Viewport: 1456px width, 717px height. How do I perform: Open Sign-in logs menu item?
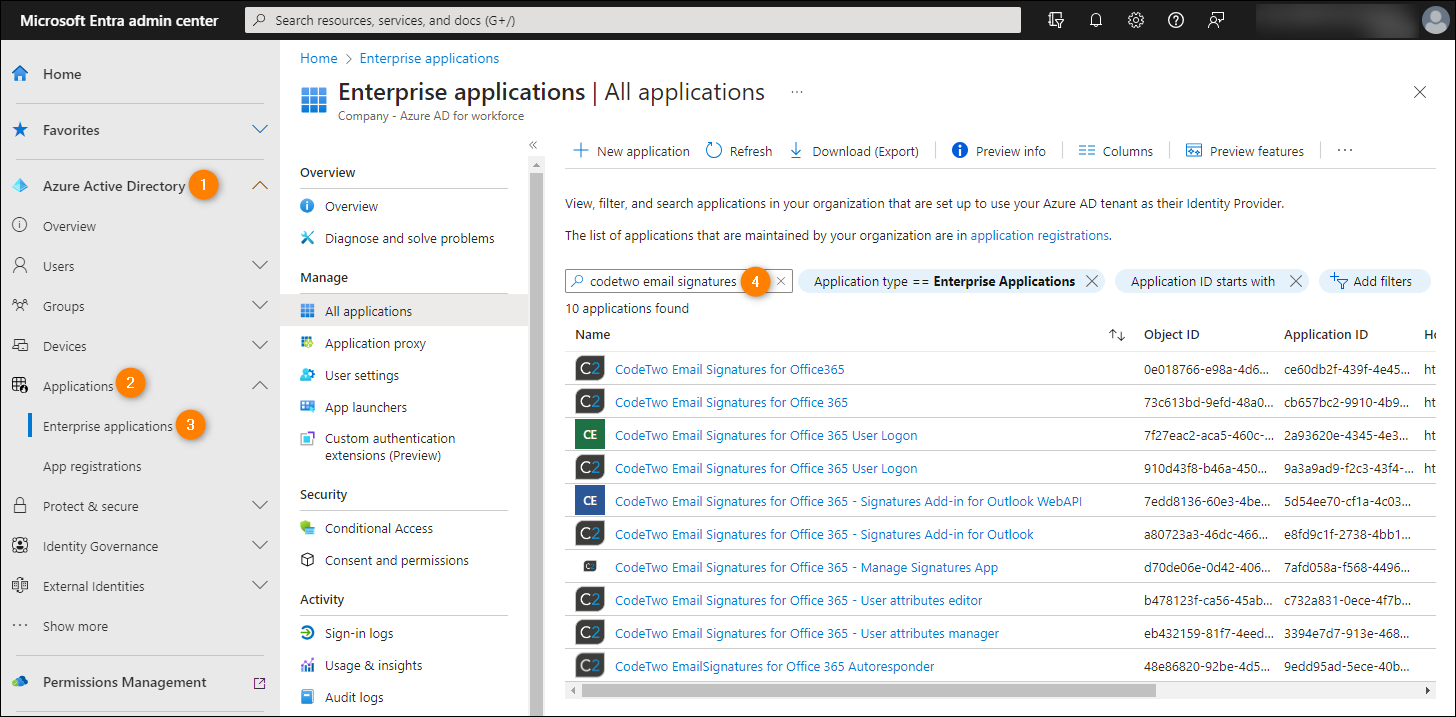[x=358, y=633]
